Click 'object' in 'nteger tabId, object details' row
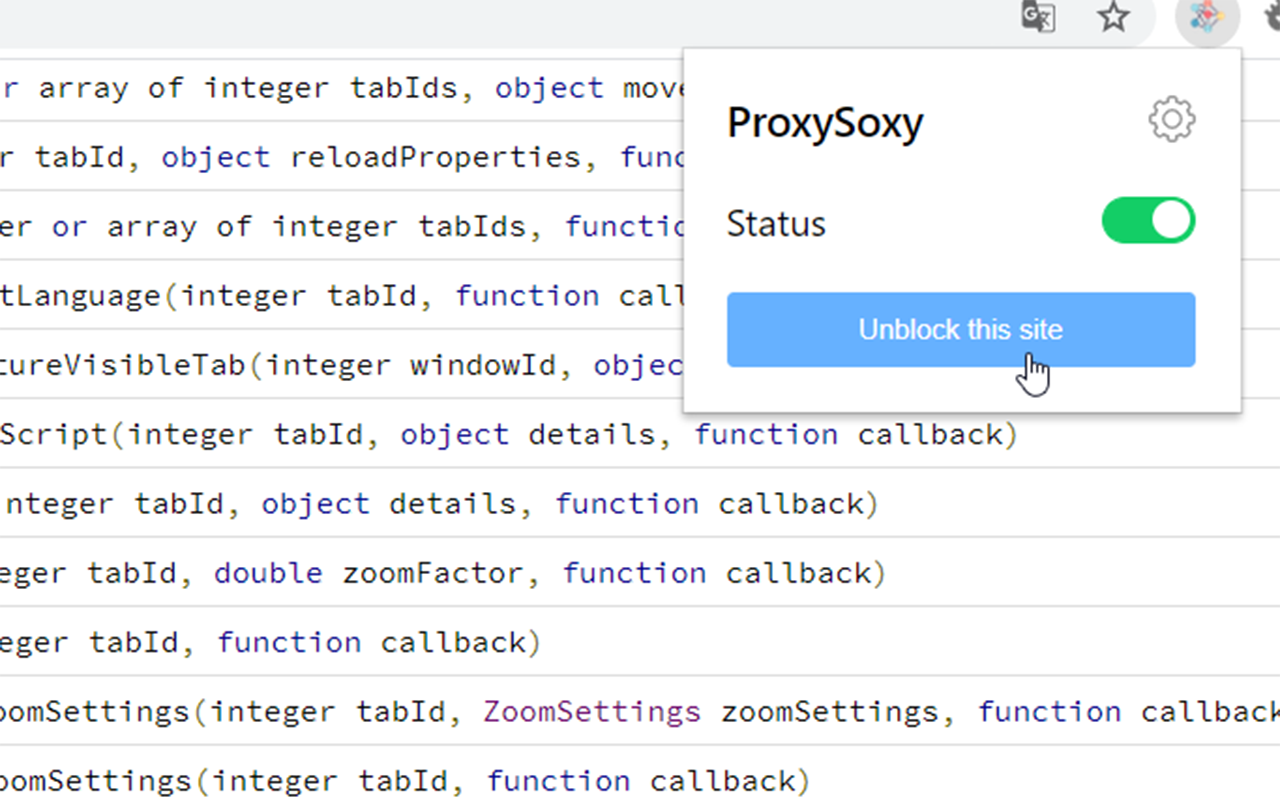1280x800 pixels. 315,503
